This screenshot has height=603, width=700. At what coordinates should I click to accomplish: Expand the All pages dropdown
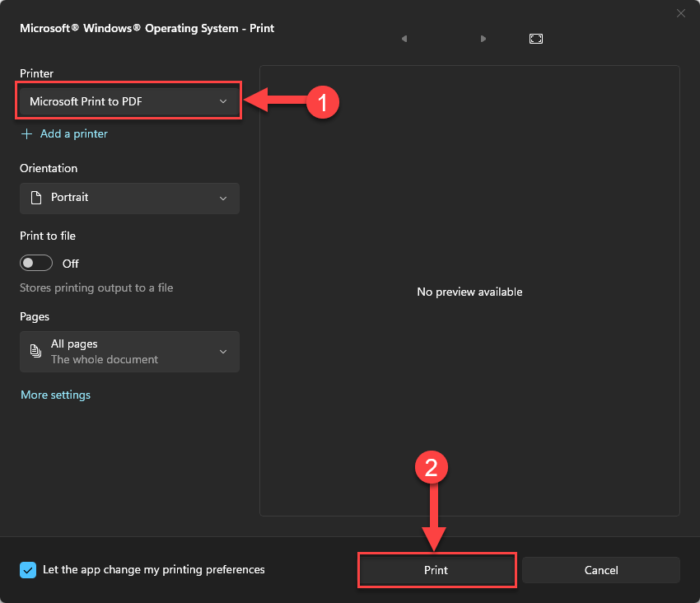click(129, 352)
